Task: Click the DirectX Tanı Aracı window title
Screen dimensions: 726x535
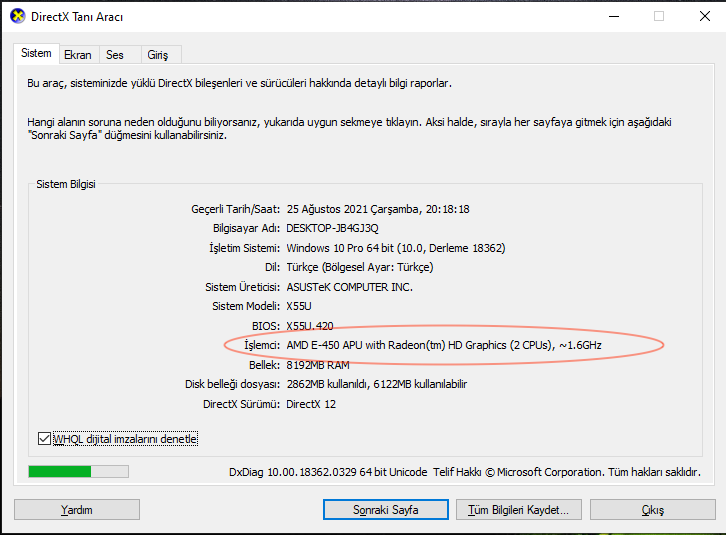Action: pos(77,17)
